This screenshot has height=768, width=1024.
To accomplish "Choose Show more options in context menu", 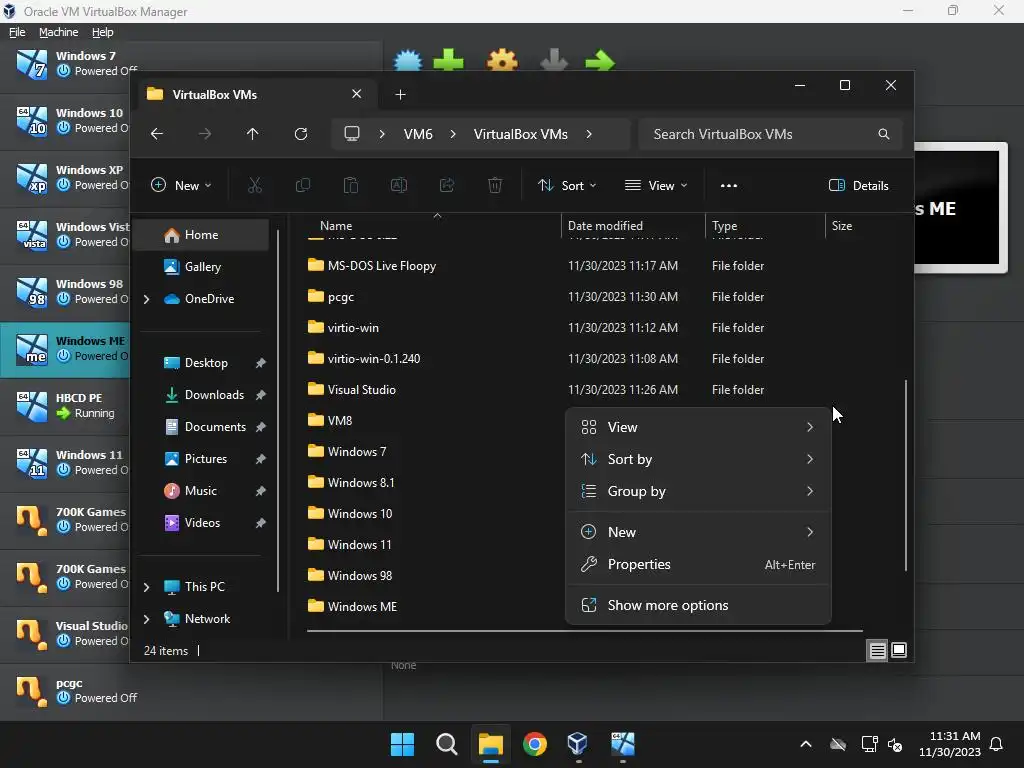I will 697,605.
